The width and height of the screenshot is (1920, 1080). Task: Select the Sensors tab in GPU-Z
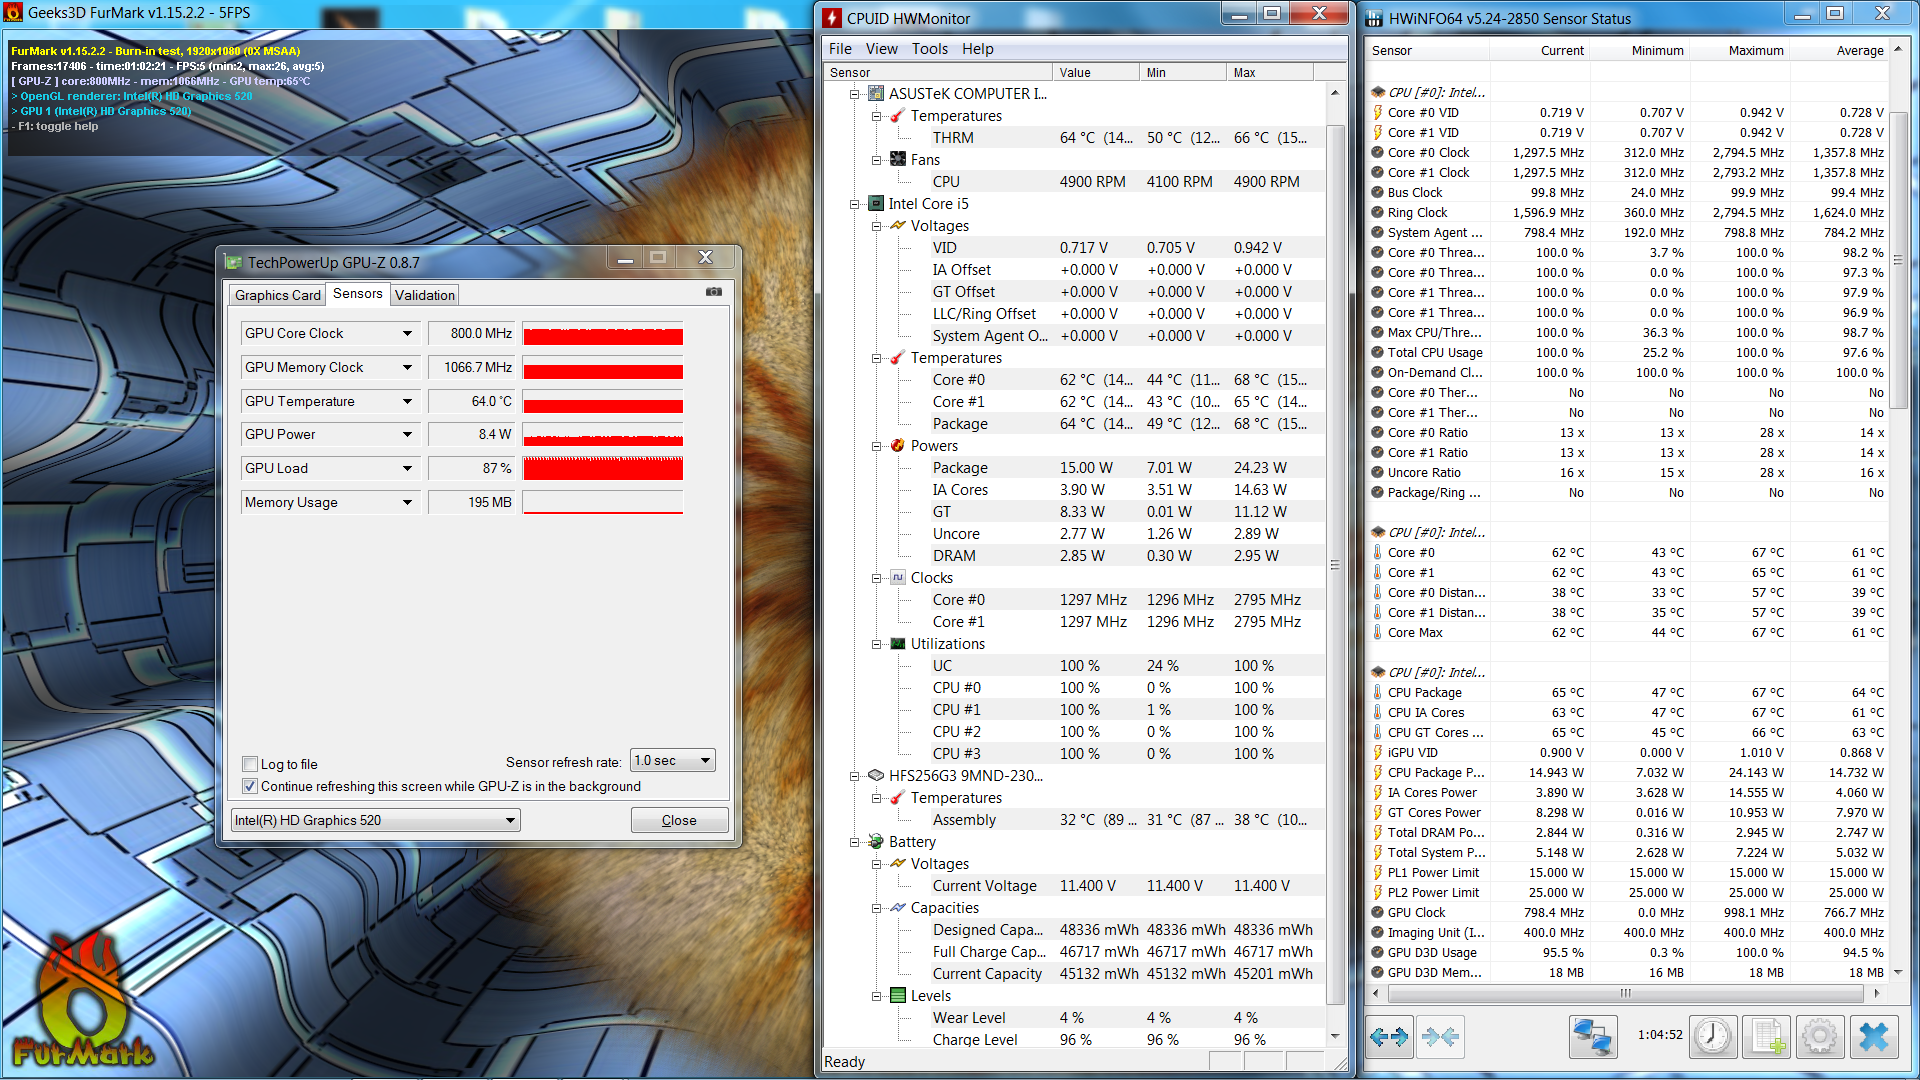358,293
